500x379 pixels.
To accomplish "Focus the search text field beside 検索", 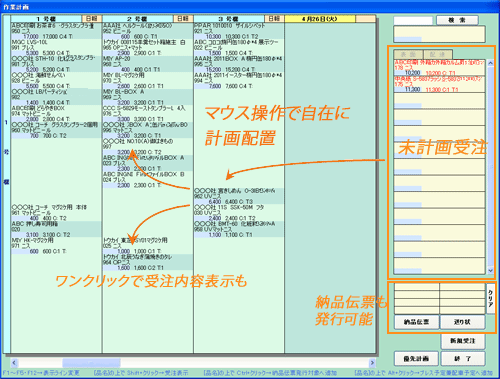I will coord(413,20).
